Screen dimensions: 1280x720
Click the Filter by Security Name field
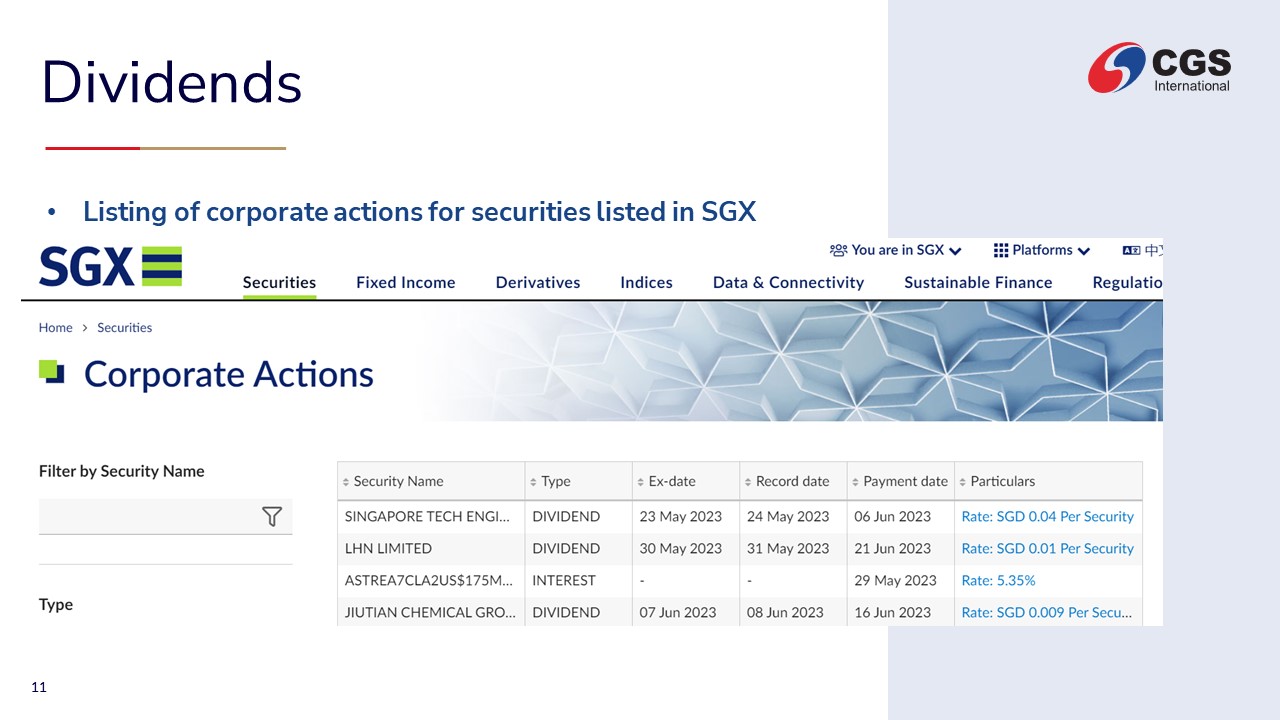tap(150, 516)
